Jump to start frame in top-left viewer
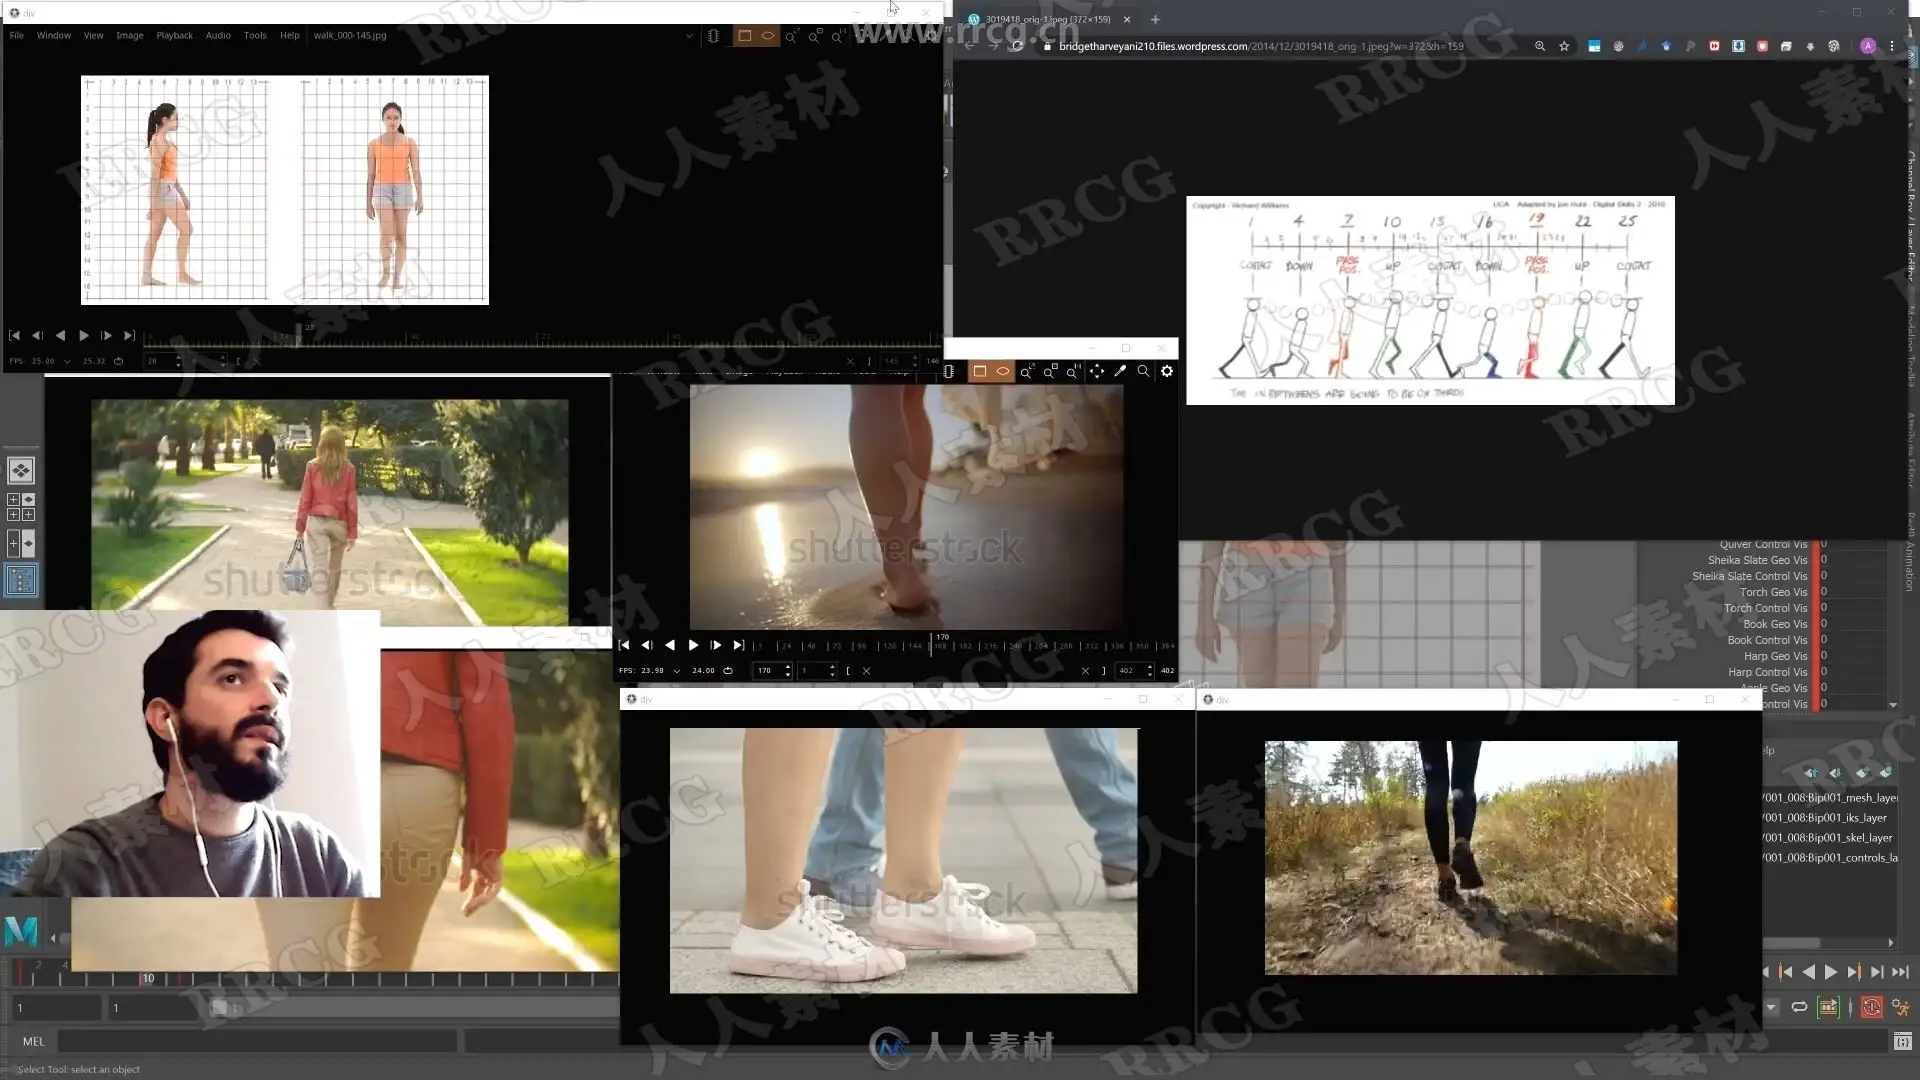Viewport: 1920px width, 1080px height. tap(14, 336)
